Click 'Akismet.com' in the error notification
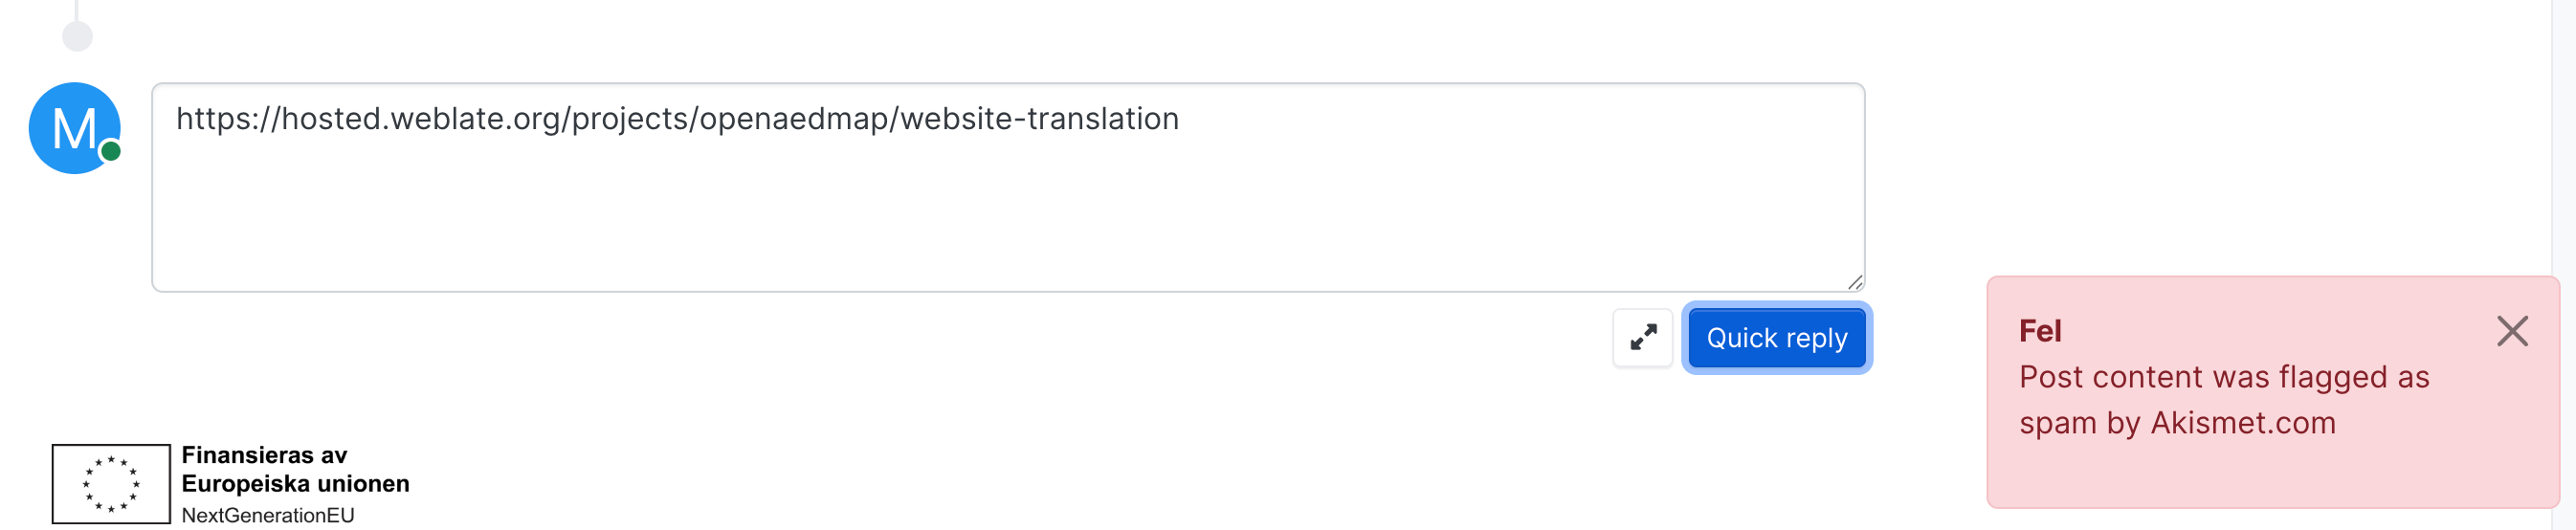 pos(2242,423)
